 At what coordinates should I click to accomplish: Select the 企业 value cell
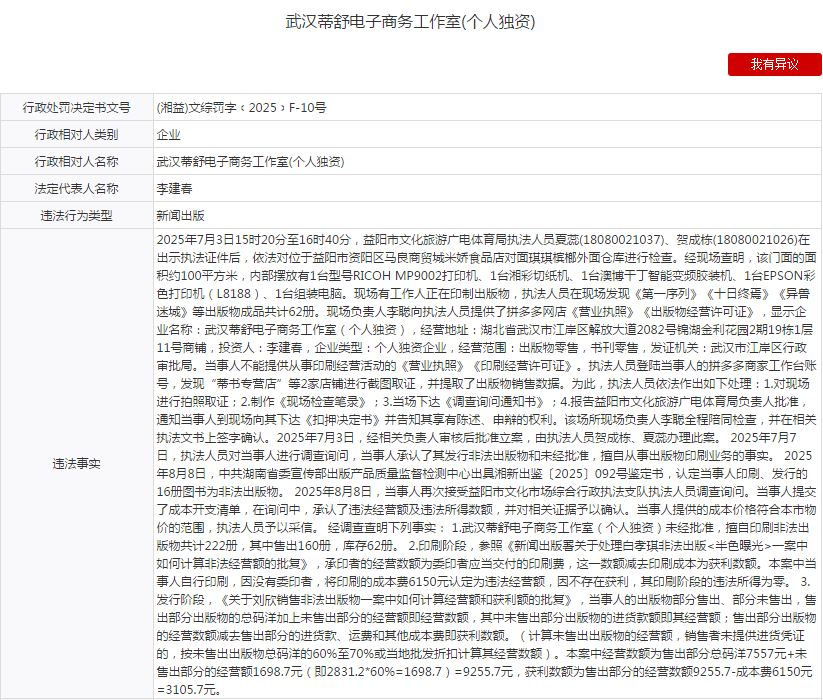click(x=169, y=134)
